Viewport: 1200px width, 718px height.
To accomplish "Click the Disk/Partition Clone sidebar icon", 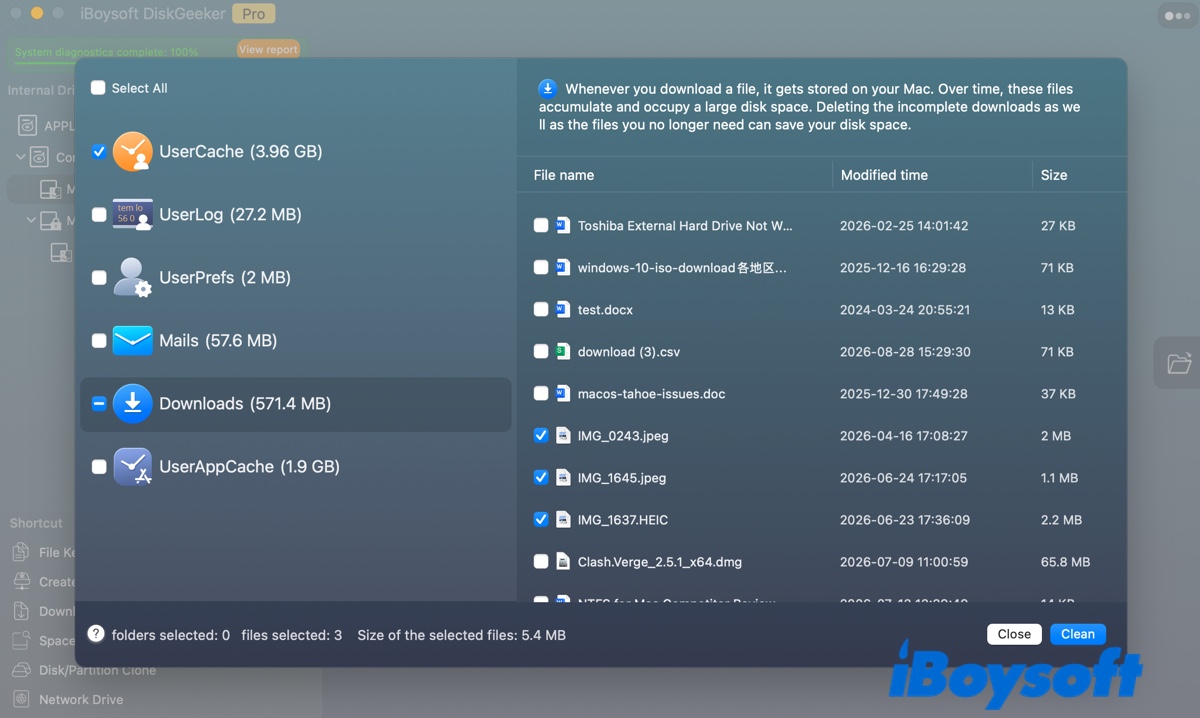I will tap(21, 670).
